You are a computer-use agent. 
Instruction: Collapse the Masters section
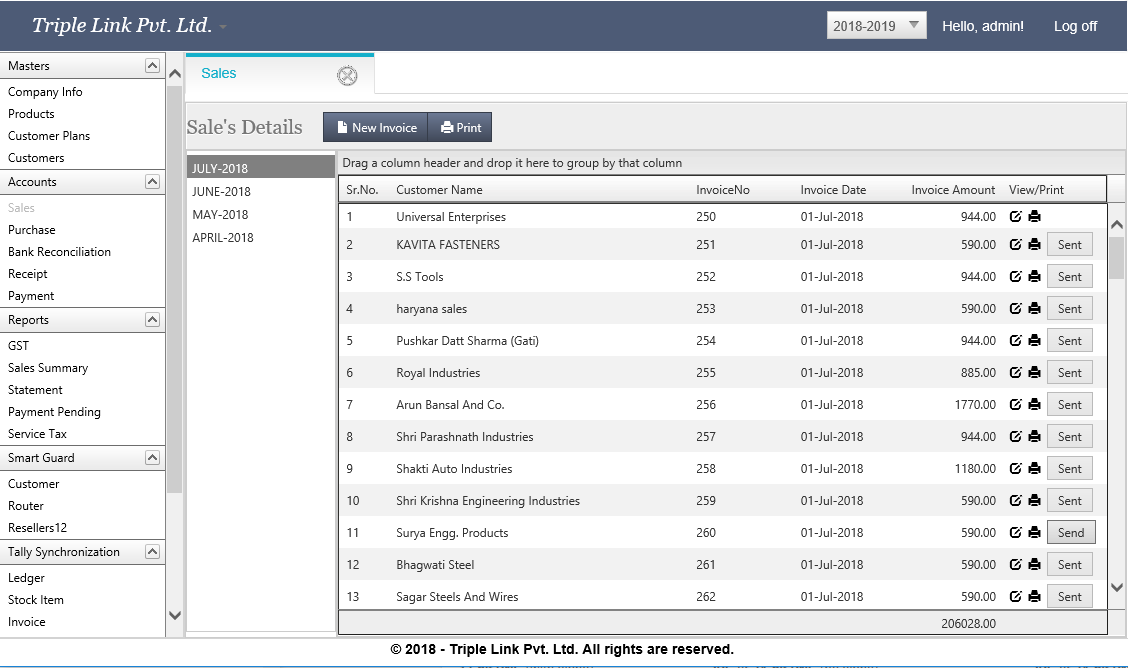point(153,65)
